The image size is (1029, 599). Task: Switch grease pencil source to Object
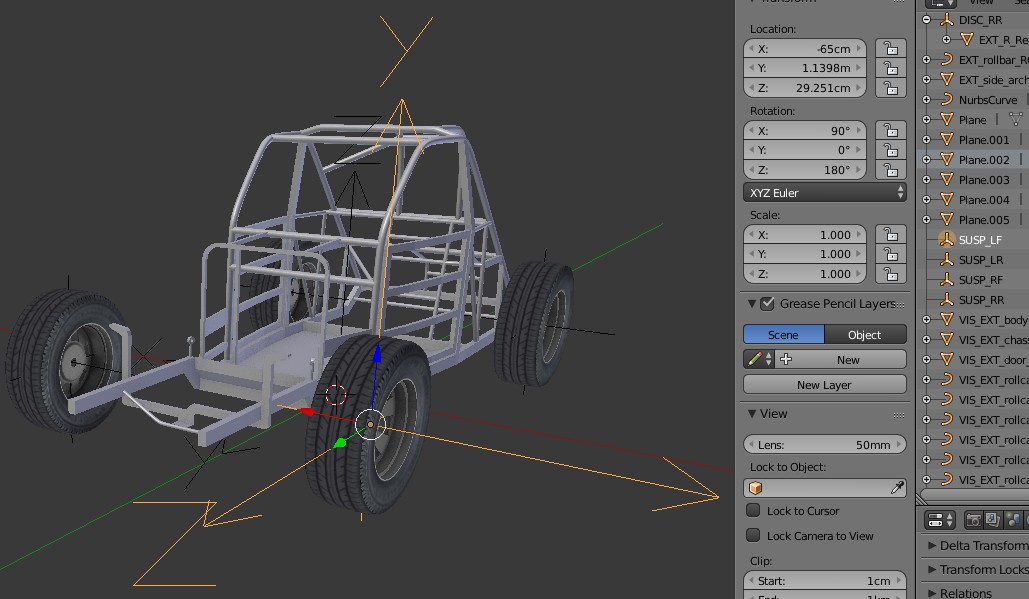tap(866, 335)
